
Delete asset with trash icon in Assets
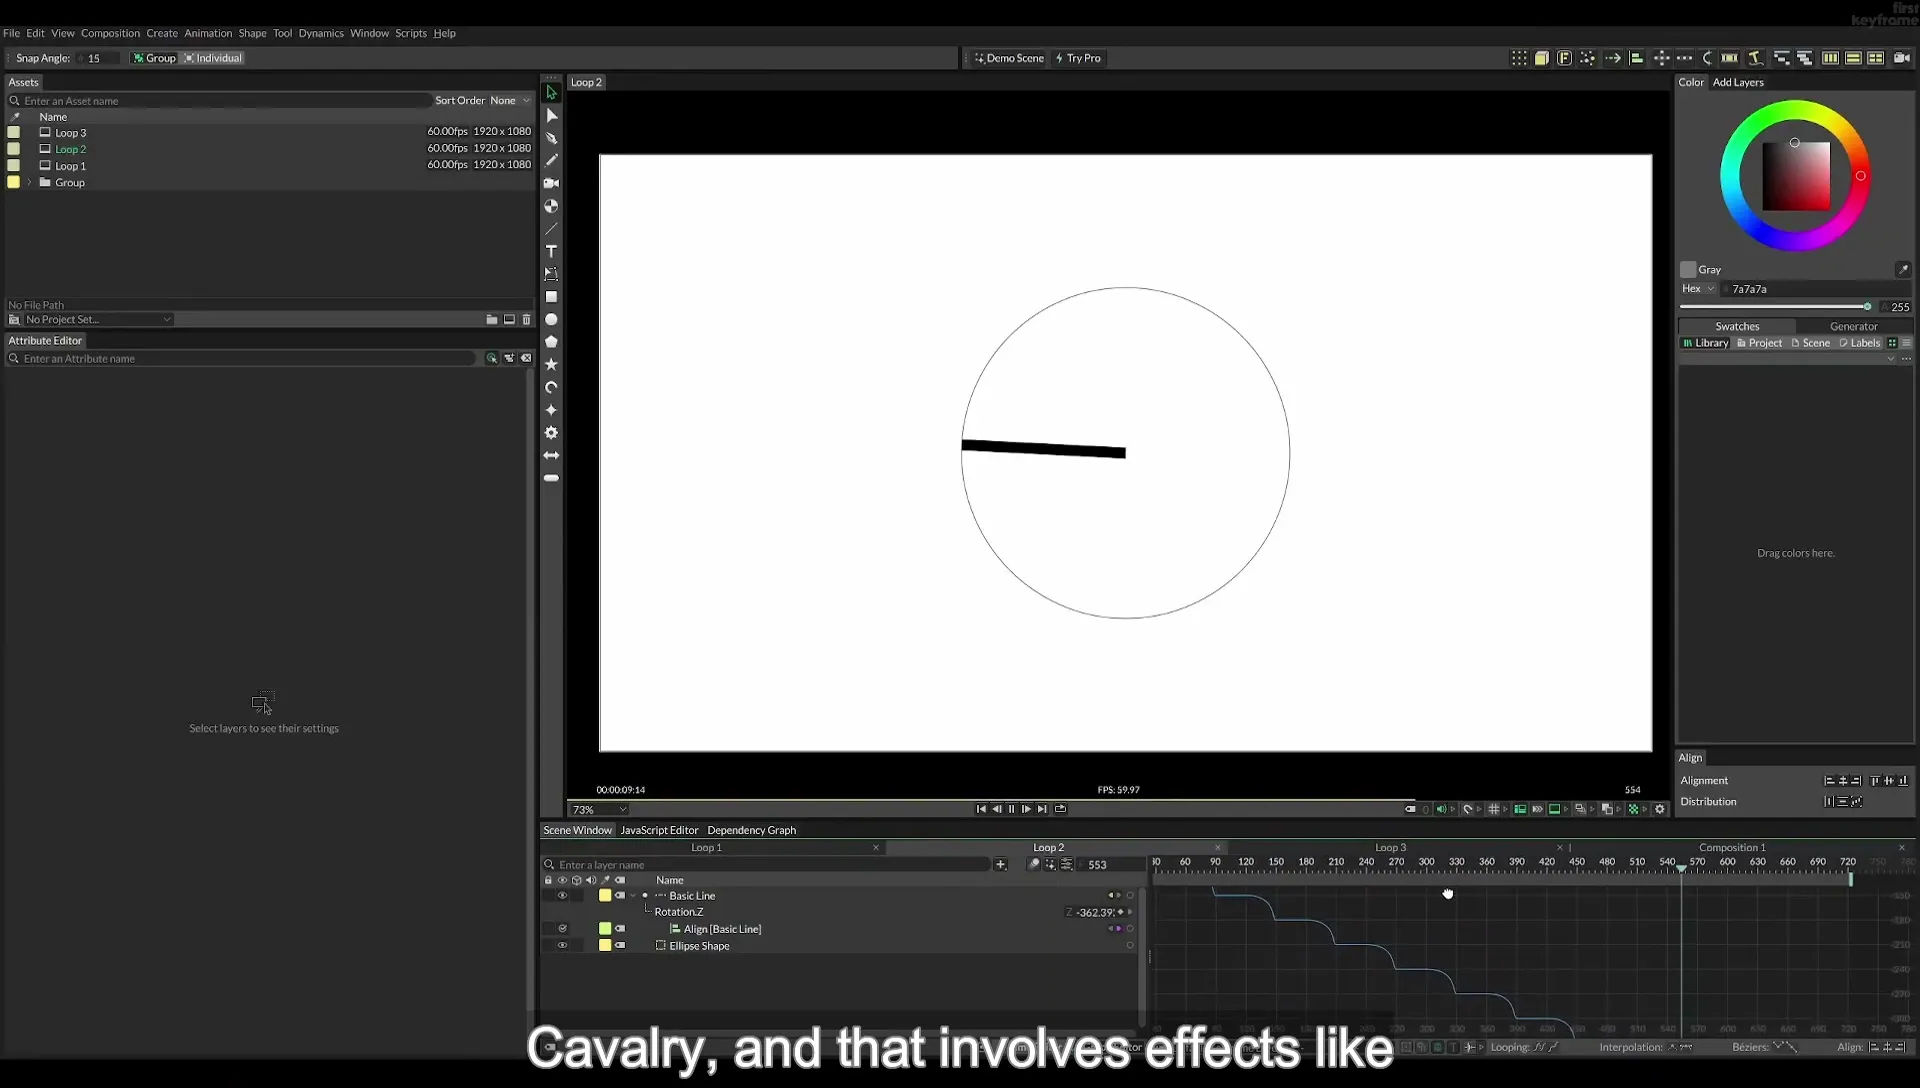coord(526,320)
